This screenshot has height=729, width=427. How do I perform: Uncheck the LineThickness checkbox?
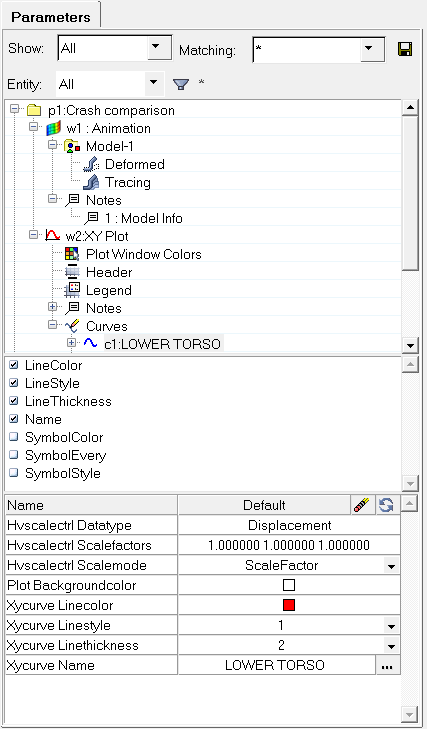point(14,401)
